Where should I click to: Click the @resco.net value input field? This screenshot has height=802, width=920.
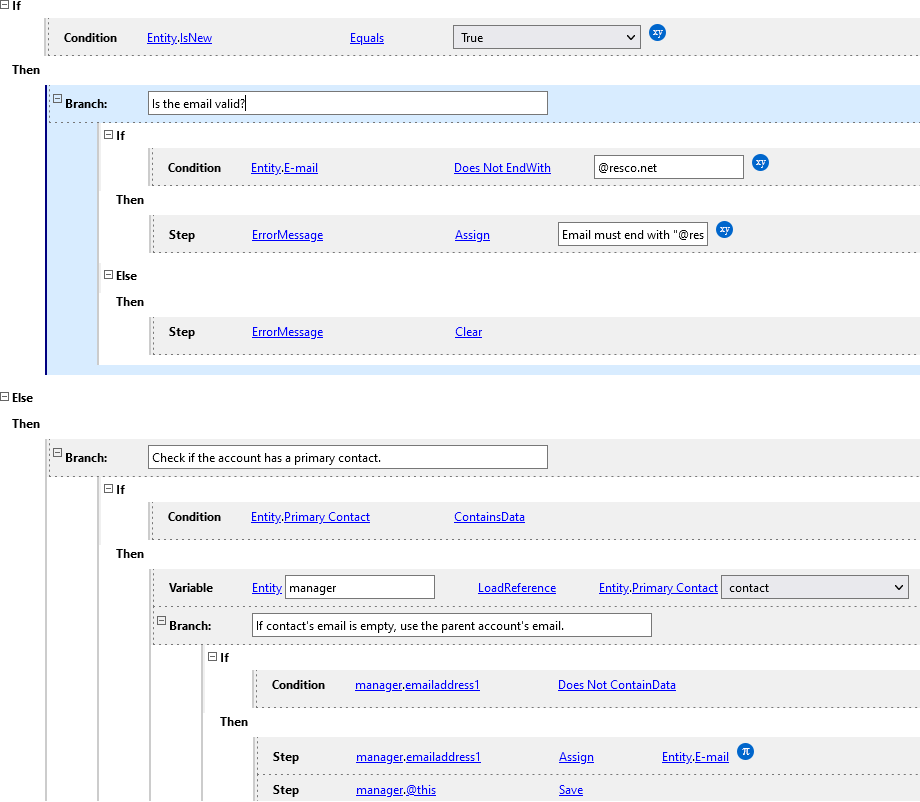[667, 168]
